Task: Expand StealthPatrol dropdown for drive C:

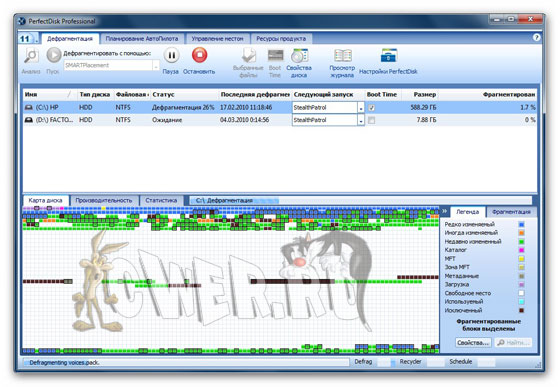Action: pos(361,108)
